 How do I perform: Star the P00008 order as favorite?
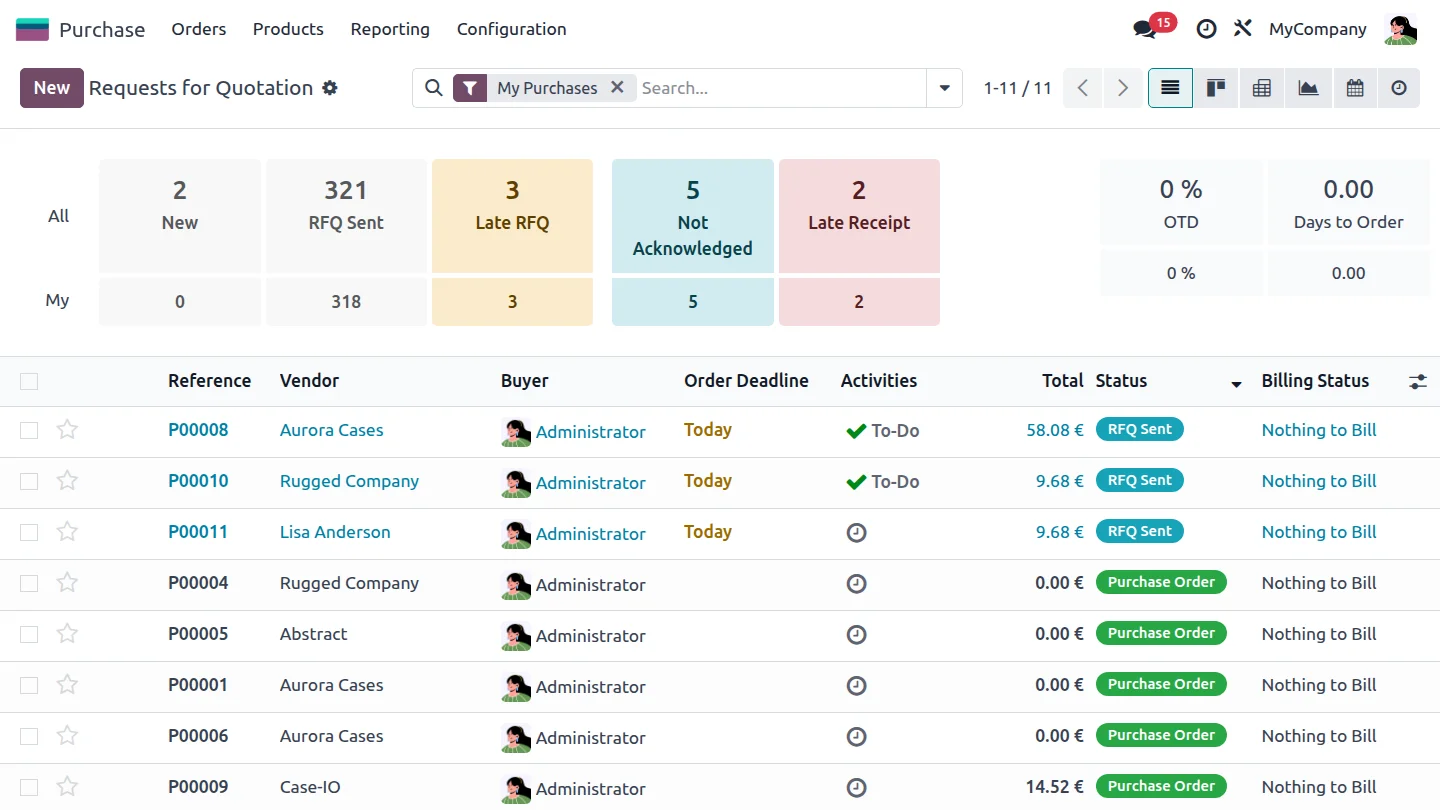coord(67,430)
